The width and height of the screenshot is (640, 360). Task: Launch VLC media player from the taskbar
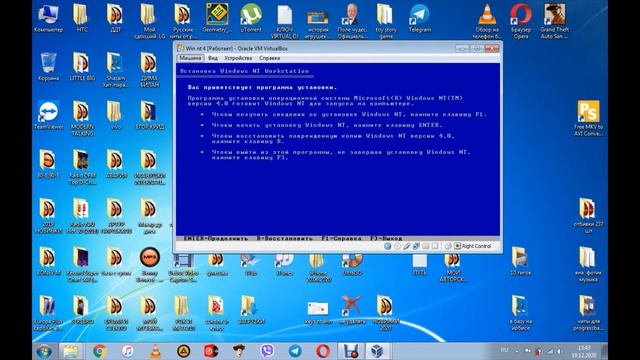tap(155, 351)
